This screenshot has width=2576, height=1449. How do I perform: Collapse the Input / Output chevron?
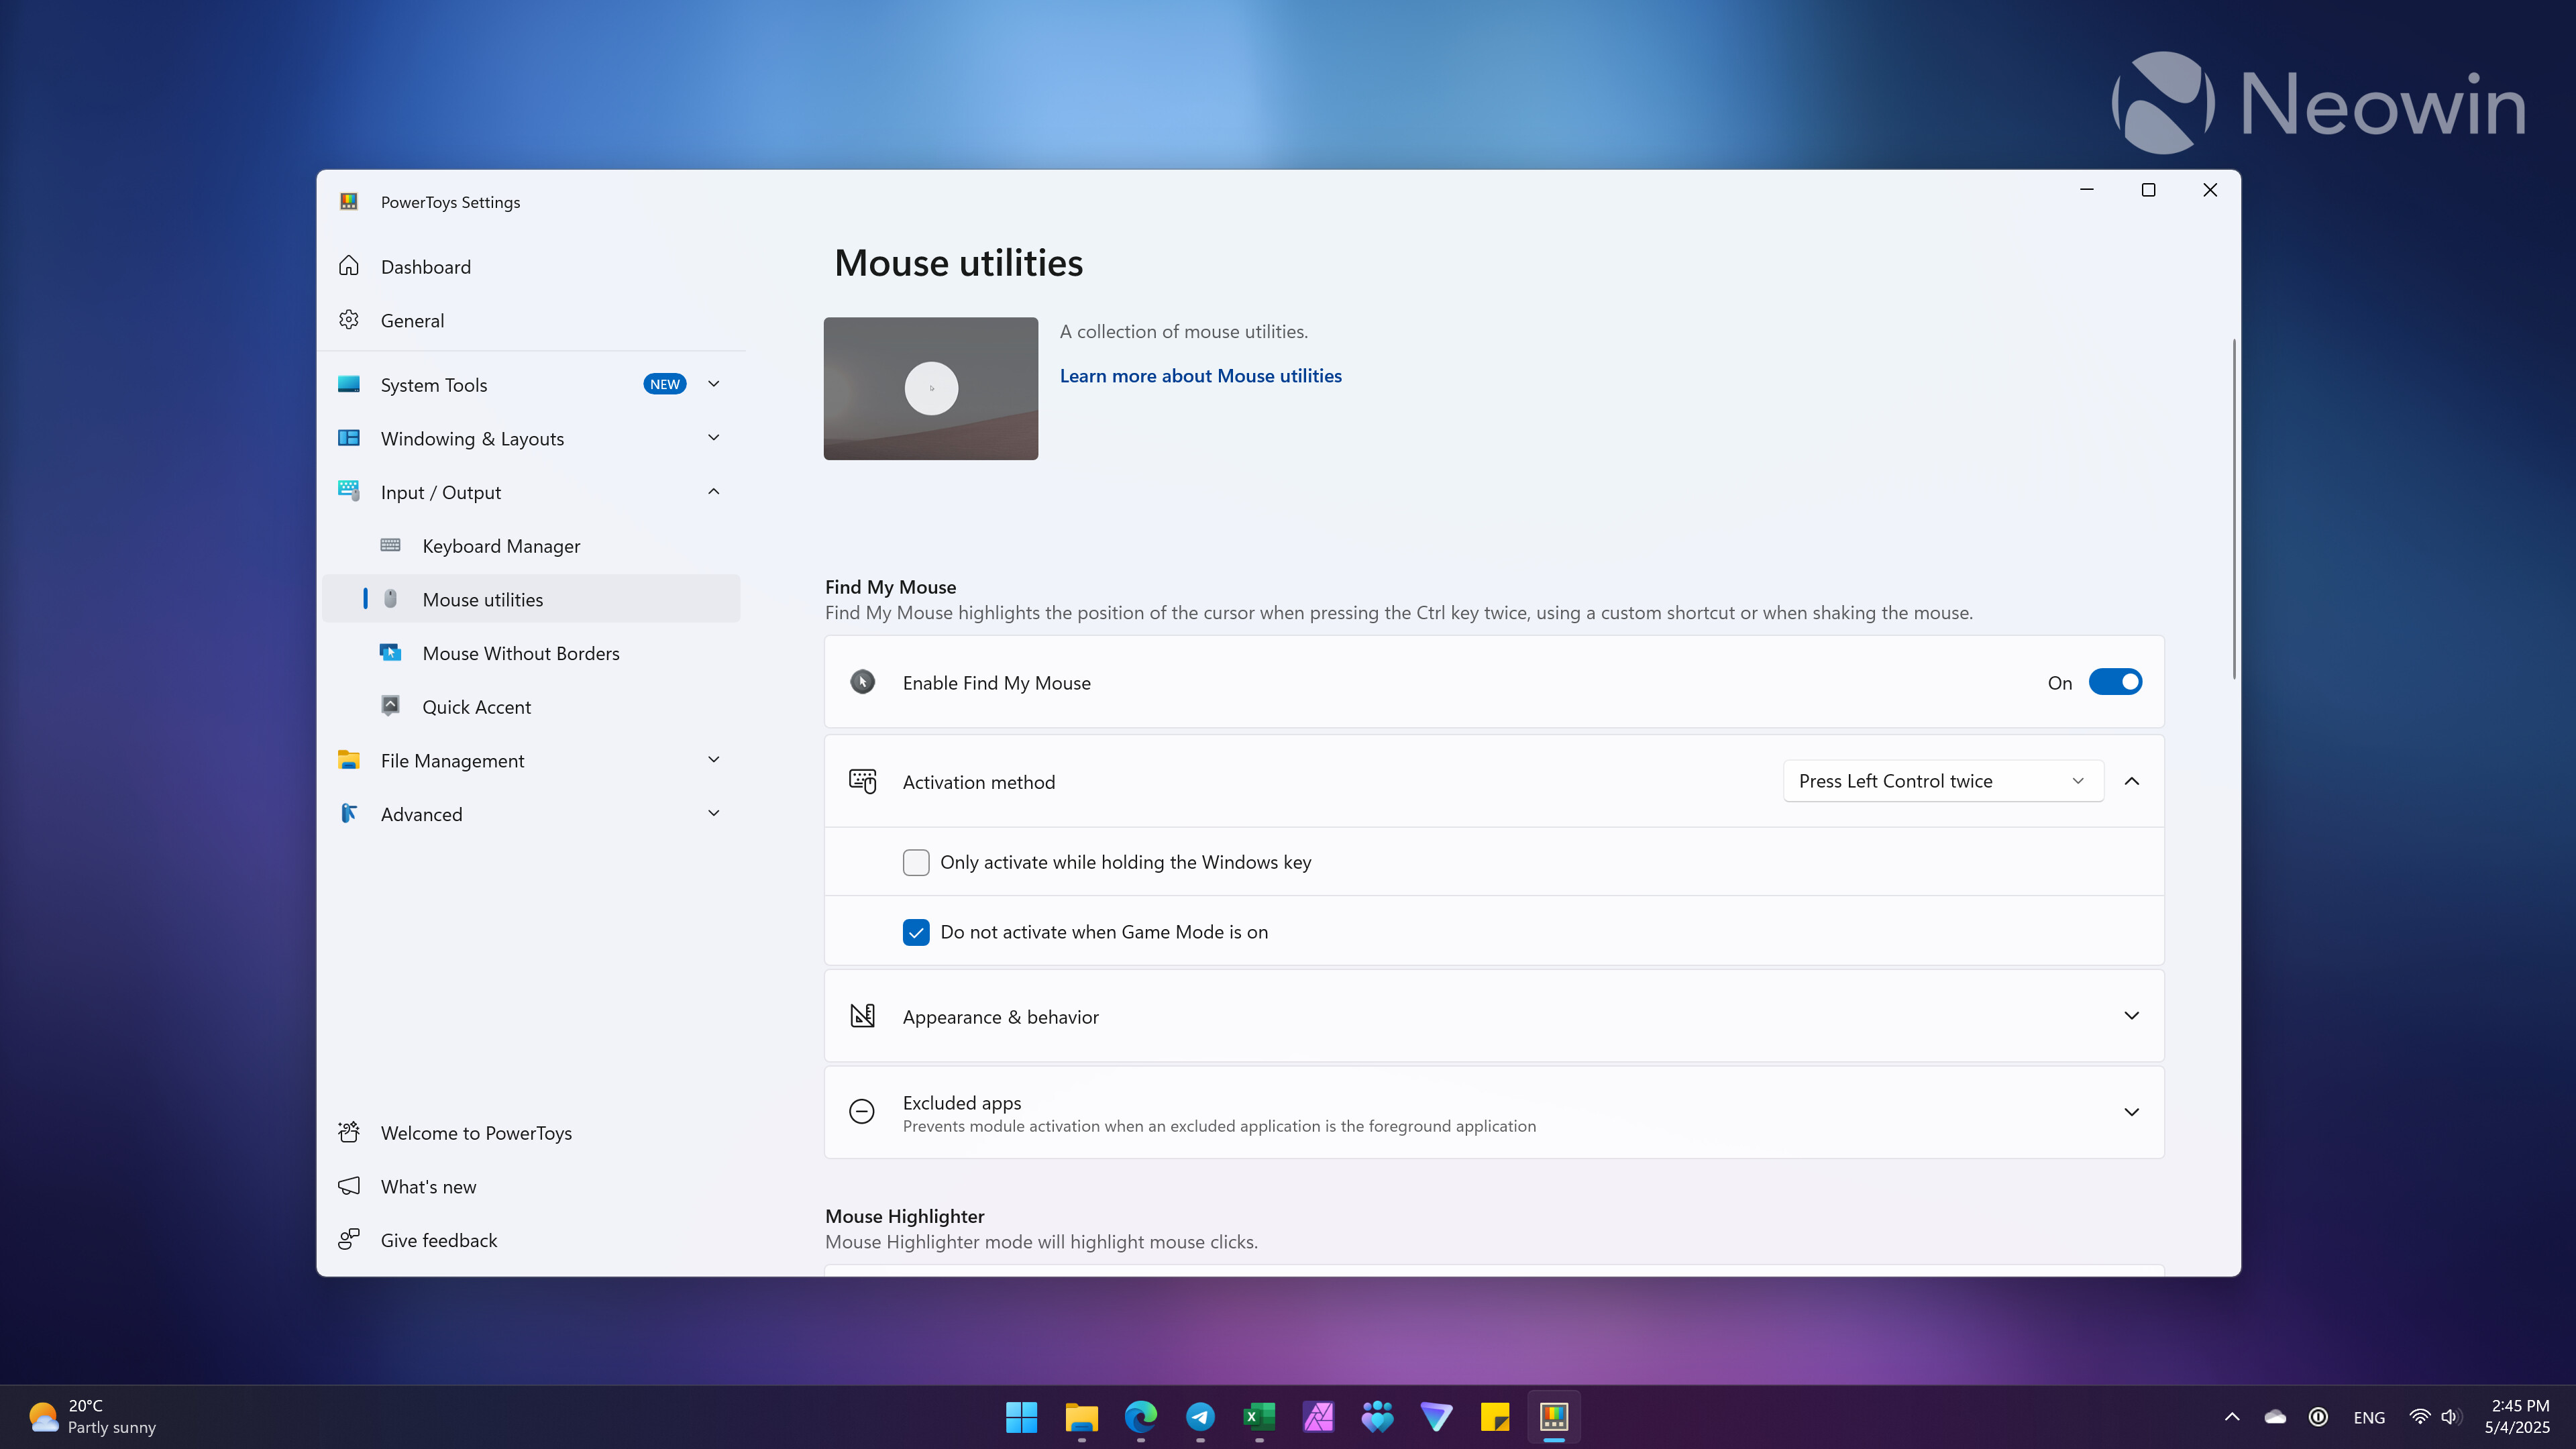(714, 491)
